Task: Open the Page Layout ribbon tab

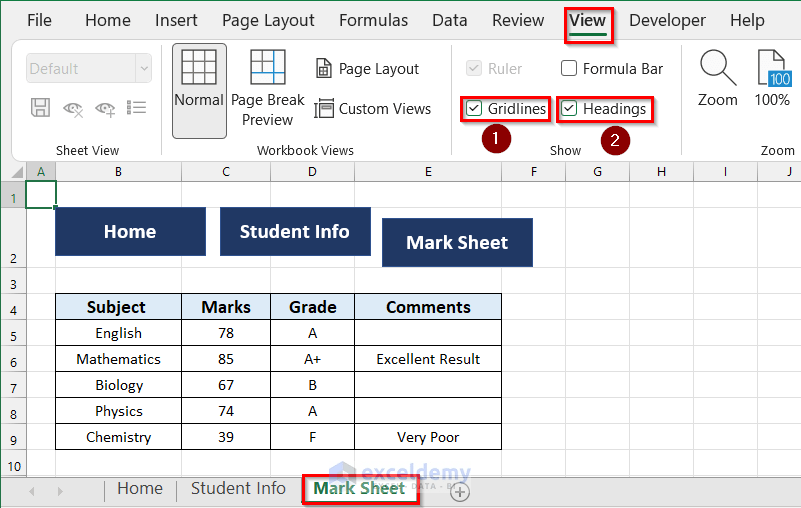Action: coord(268,20)
